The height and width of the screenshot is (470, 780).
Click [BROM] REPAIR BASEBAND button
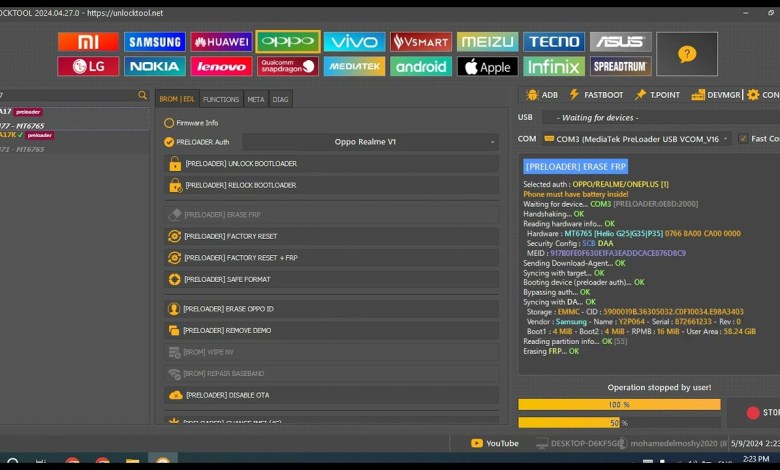point(331,374)
